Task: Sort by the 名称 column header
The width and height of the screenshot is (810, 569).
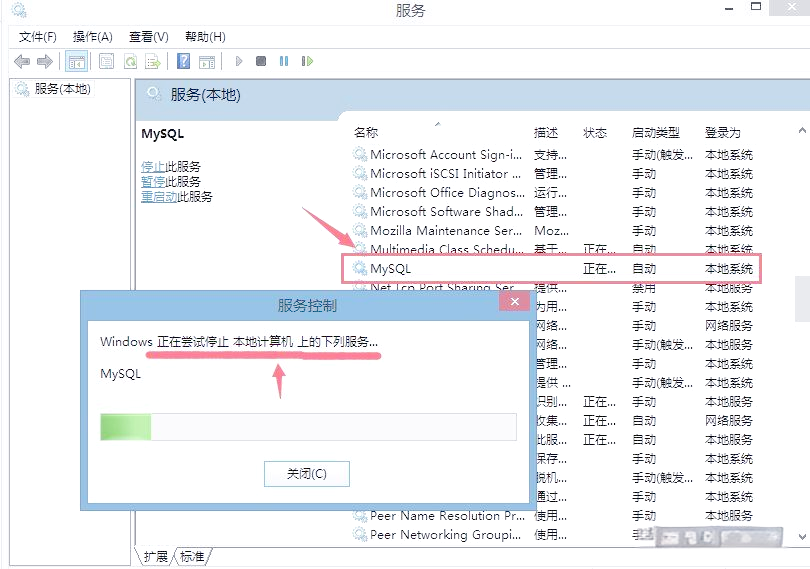Action: click(x=366, y=132)
